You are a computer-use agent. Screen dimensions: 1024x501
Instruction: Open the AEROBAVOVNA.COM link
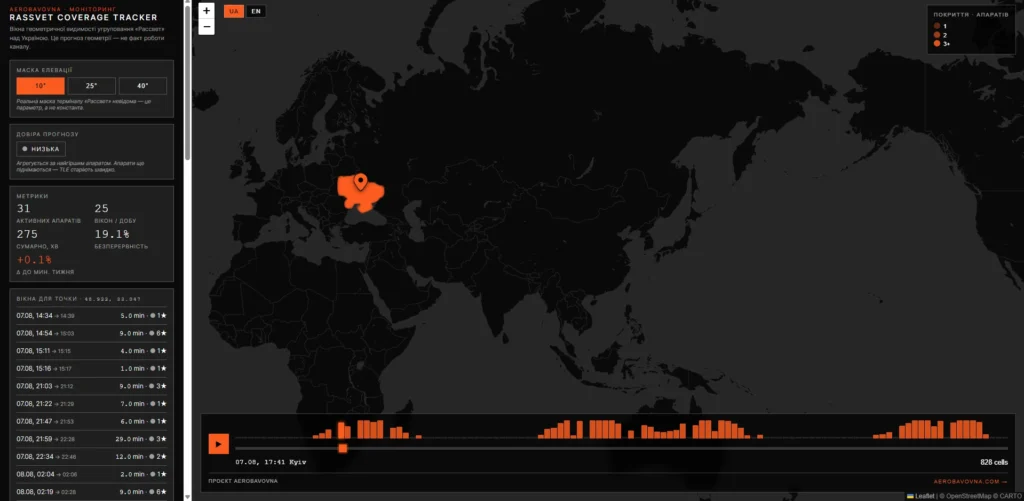pos(970,481)
